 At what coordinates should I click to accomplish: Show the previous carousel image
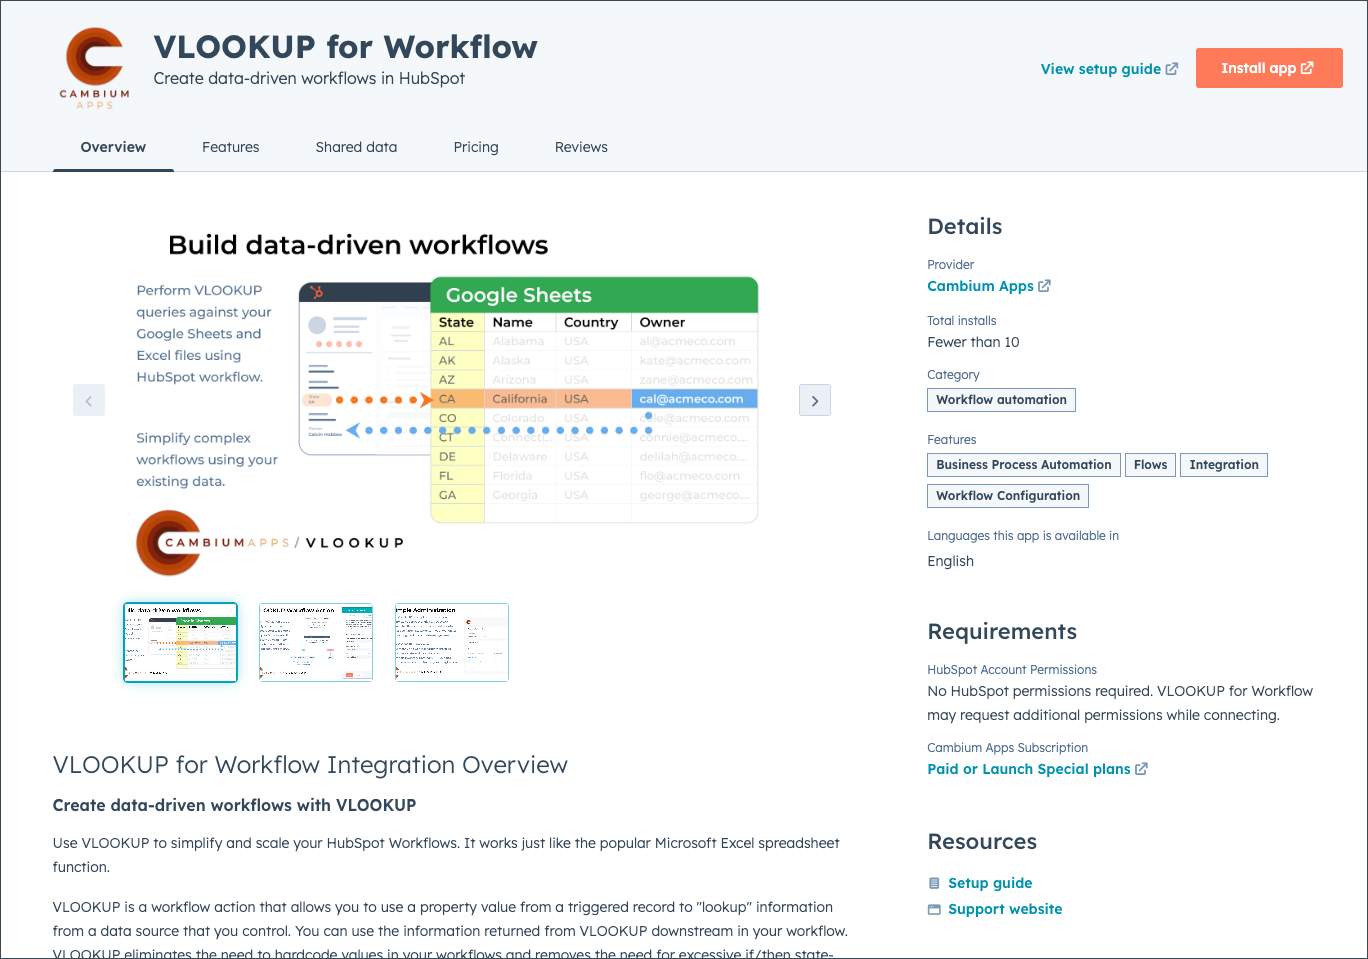pos(89,401)
